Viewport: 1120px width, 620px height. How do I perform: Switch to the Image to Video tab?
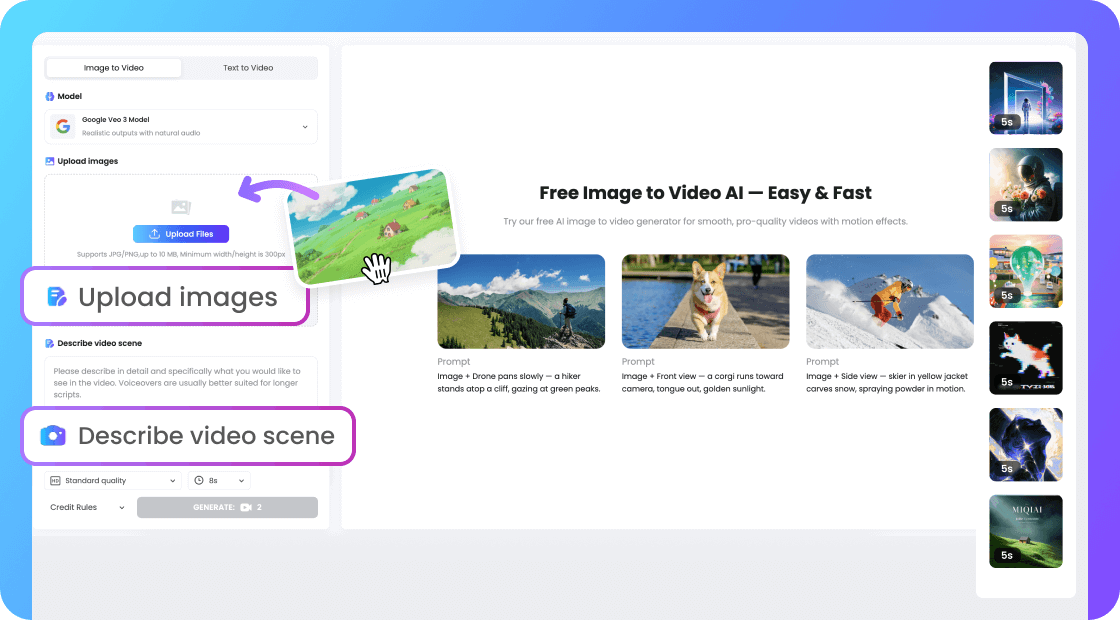coord(114,68)
